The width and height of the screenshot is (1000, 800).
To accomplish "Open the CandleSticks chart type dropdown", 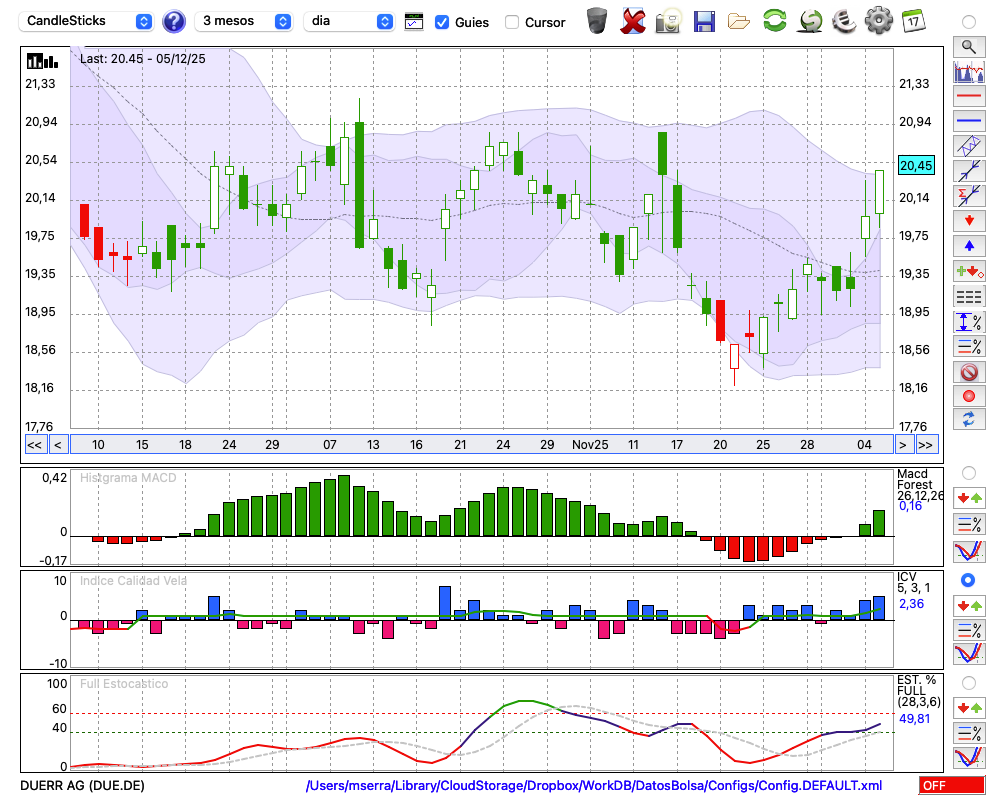I will [88, 21].
